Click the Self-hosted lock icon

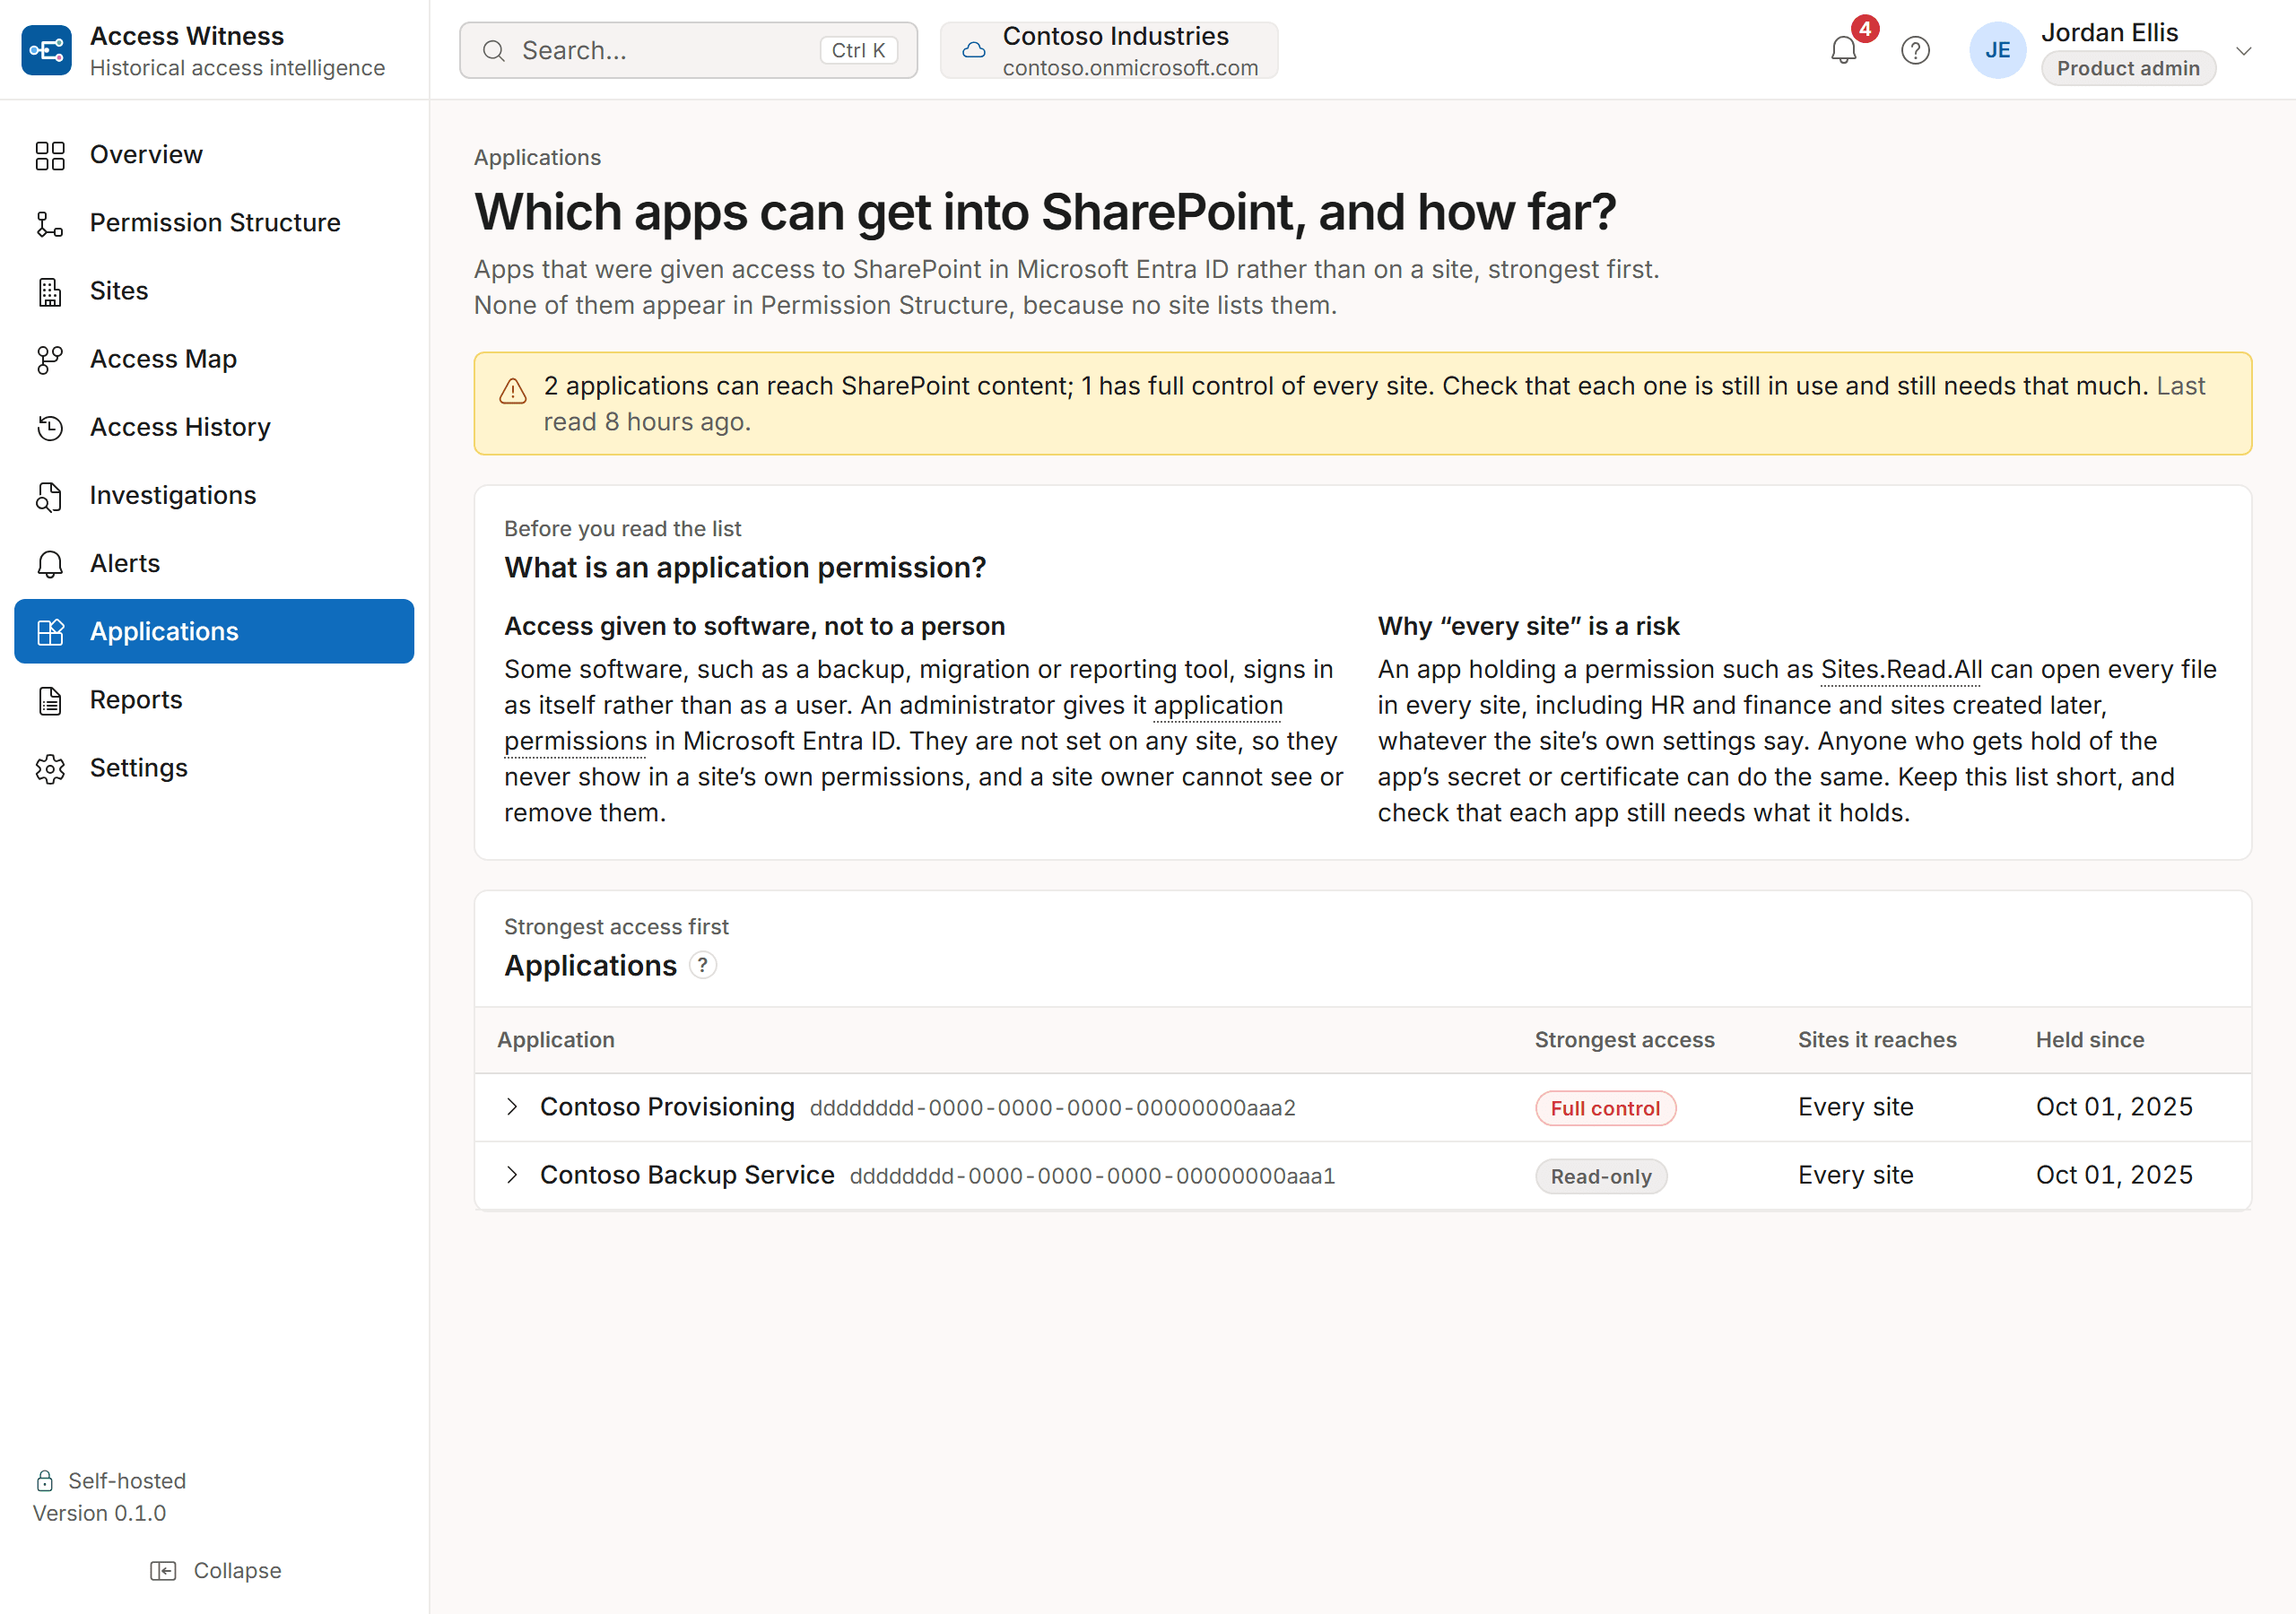tap(45, 1481)
